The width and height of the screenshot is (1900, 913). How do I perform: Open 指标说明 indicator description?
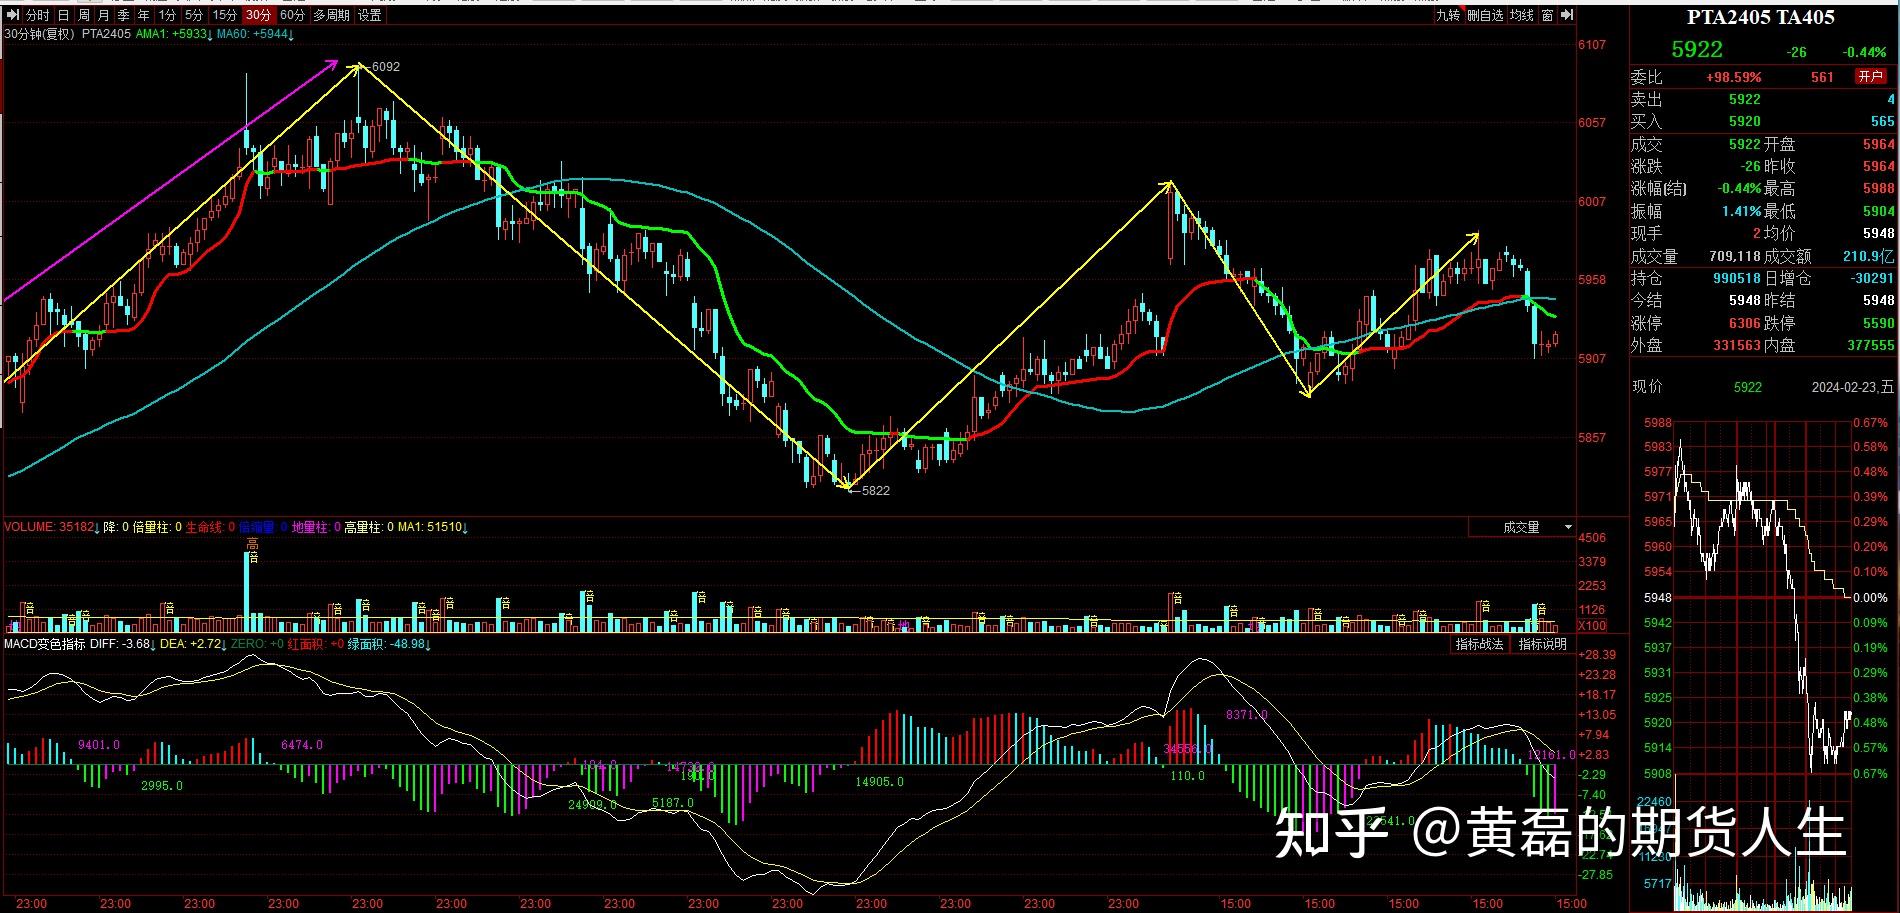[x=1542, y=645]
